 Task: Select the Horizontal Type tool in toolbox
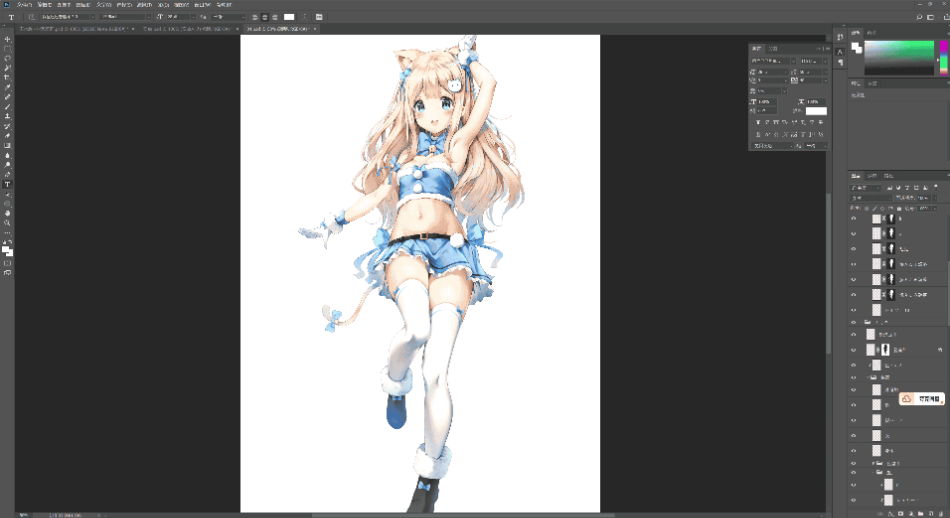pyautogui.click(x=7, y=184)
